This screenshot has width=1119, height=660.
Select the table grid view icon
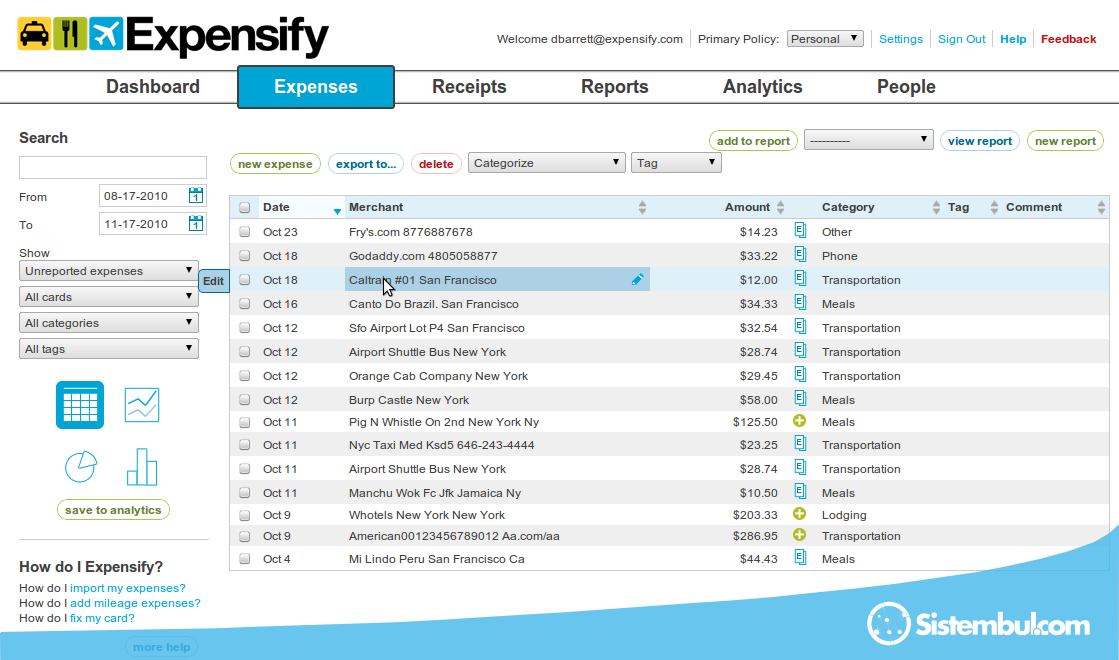(x=80, y=405)
